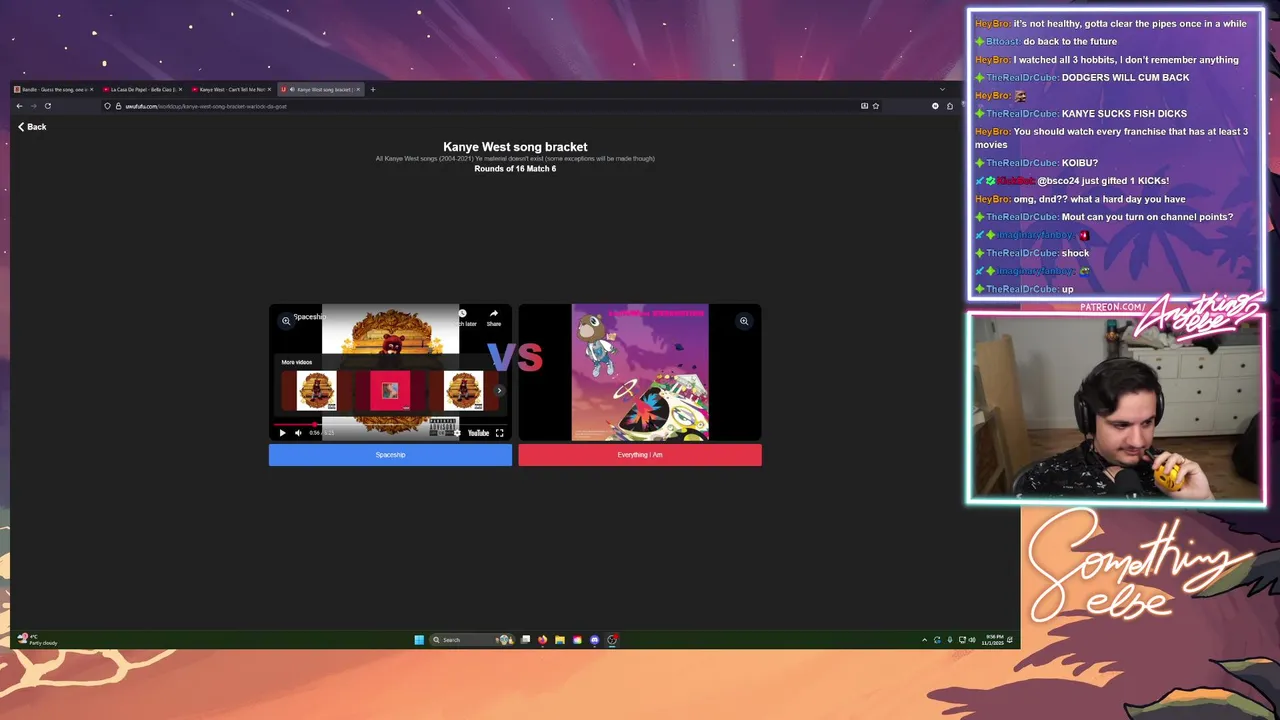This screenshot has width=1280, height=720.
Task: Open the Windows Start menu
Action: pyautogui.click(x=419, y=640)
